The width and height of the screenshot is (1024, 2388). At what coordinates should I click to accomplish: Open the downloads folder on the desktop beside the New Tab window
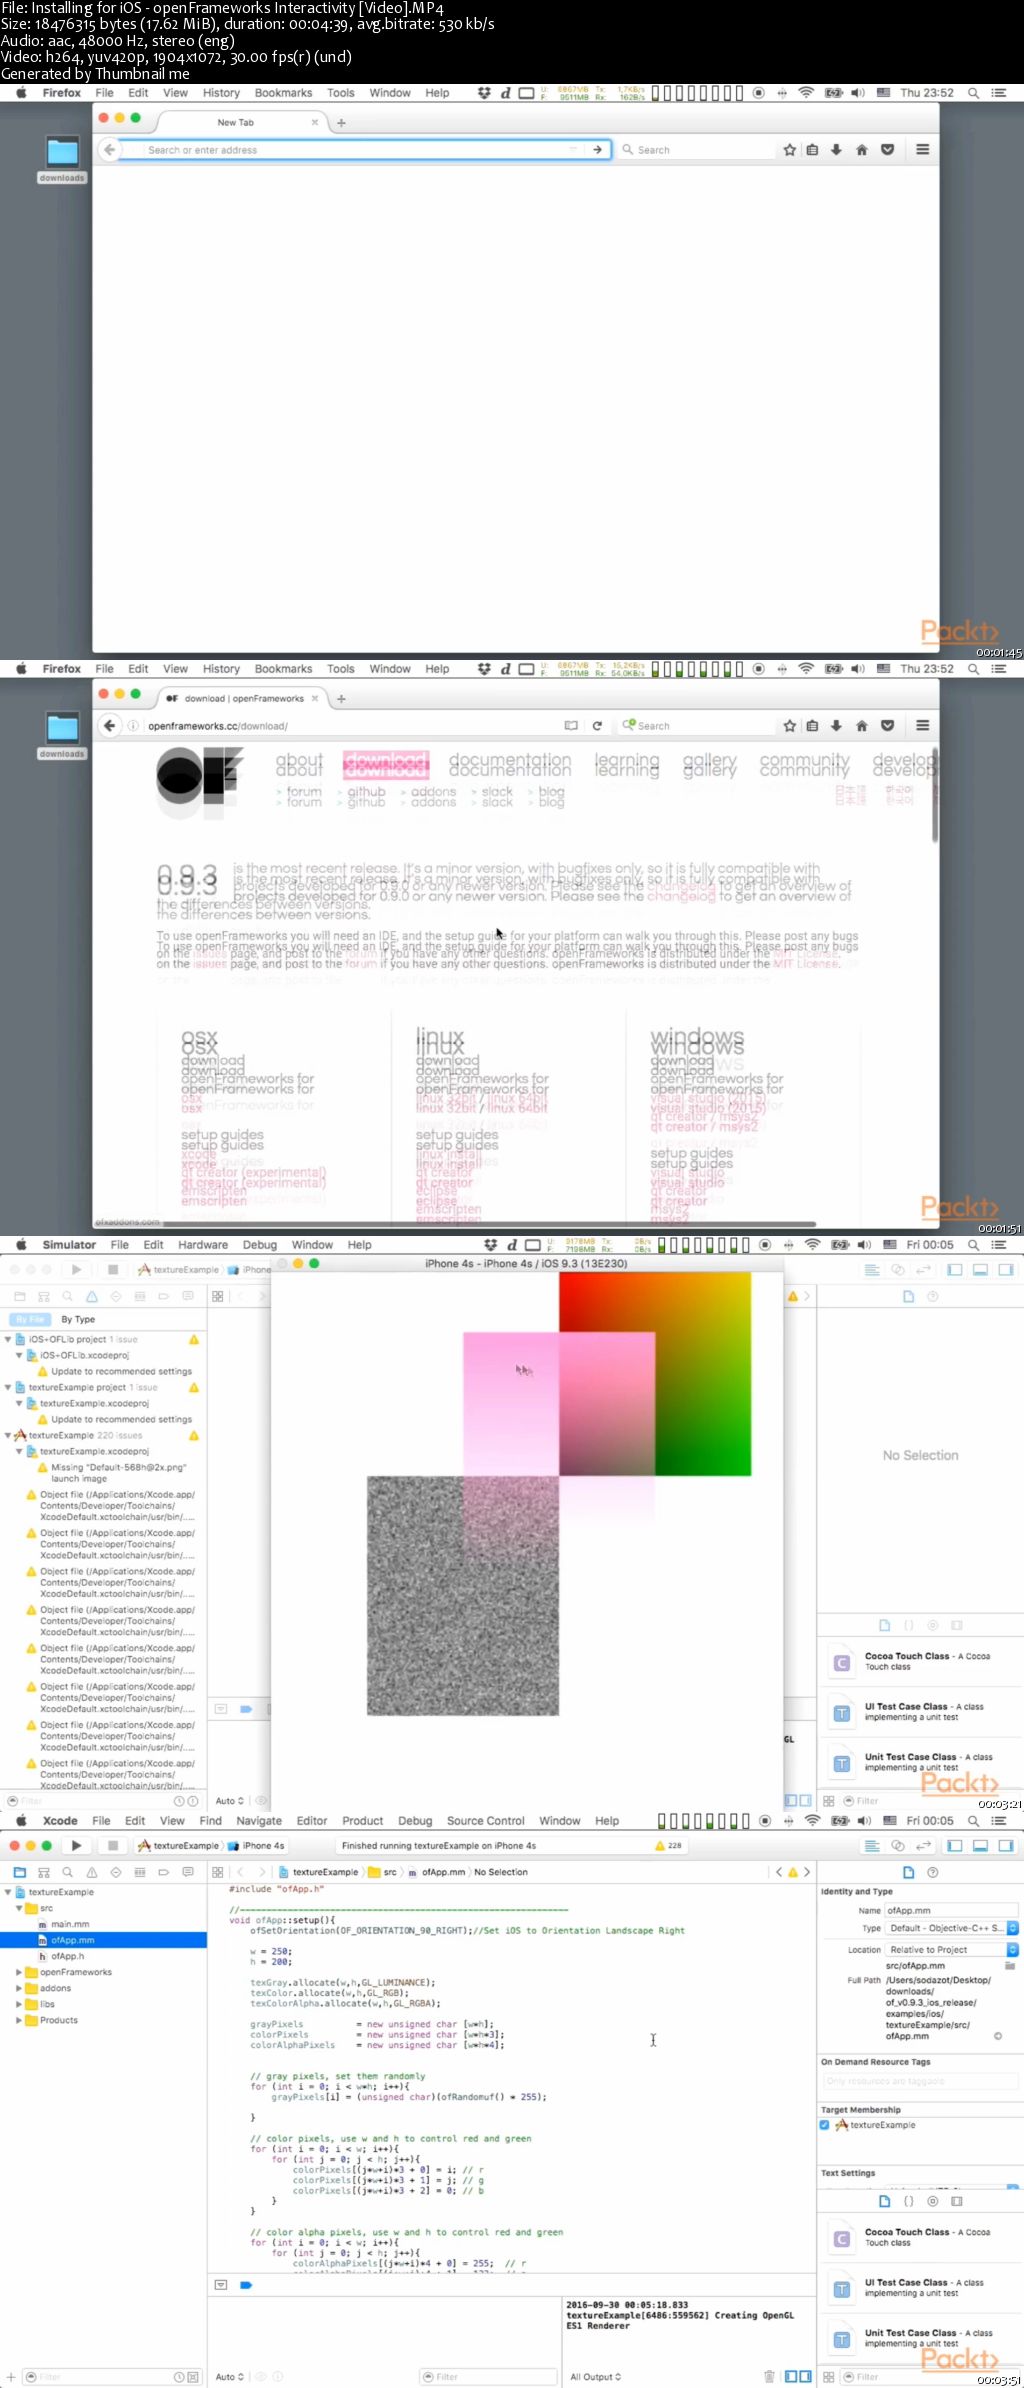(62, 160)
